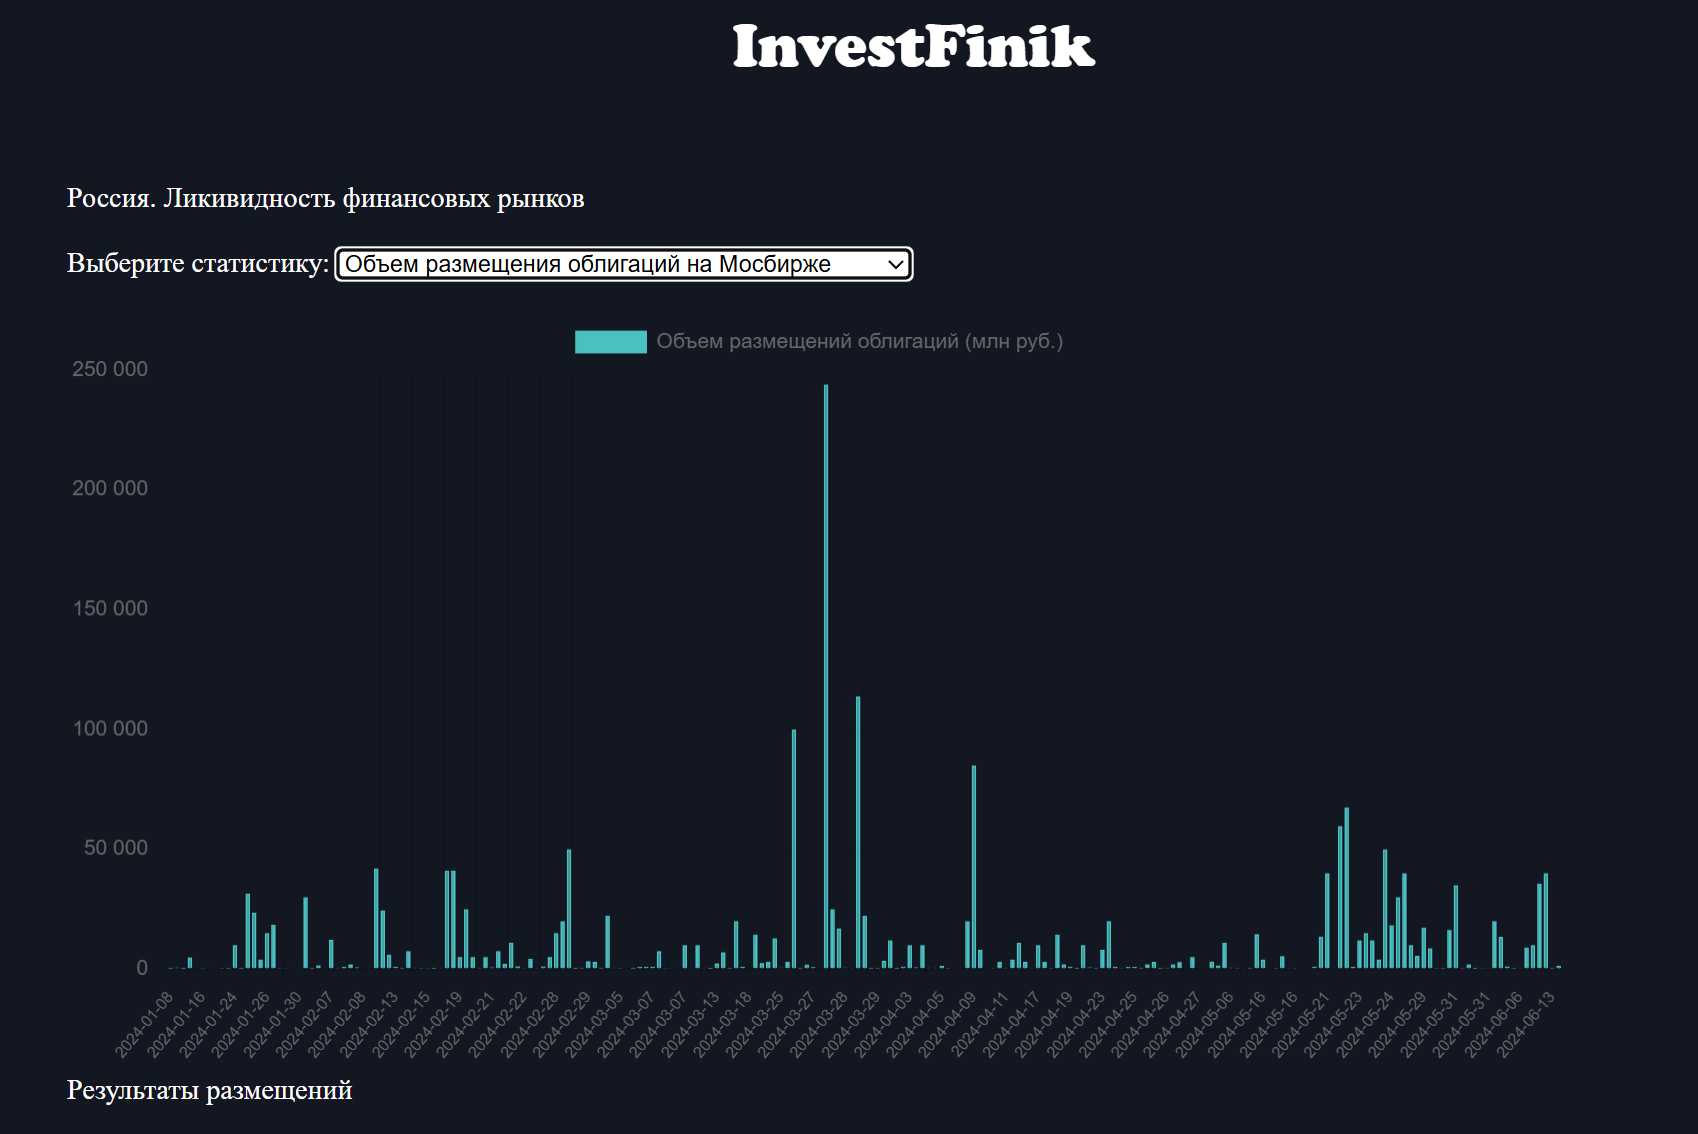
Task: Click the 'Результаты размещений' heading
Action: click(209, 1090)
